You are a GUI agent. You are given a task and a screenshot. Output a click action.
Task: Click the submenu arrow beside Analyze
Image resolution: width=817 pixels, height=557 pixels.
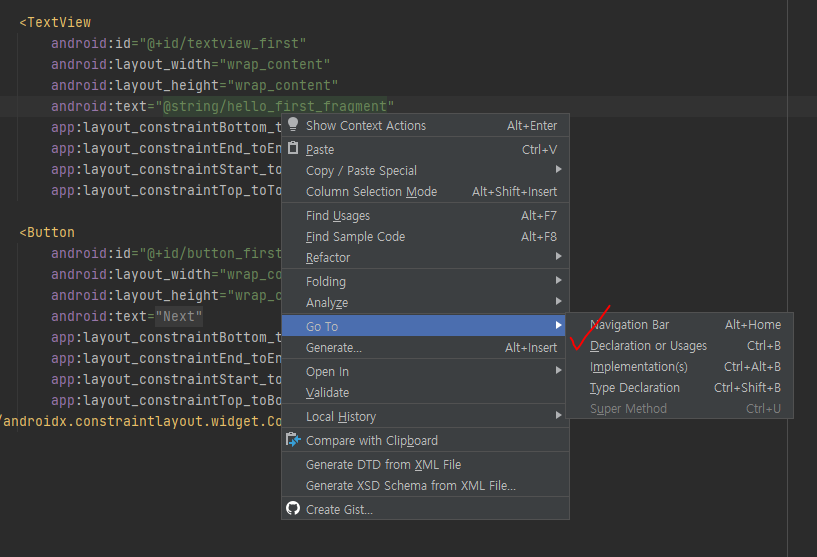click(x=558, y=301)
